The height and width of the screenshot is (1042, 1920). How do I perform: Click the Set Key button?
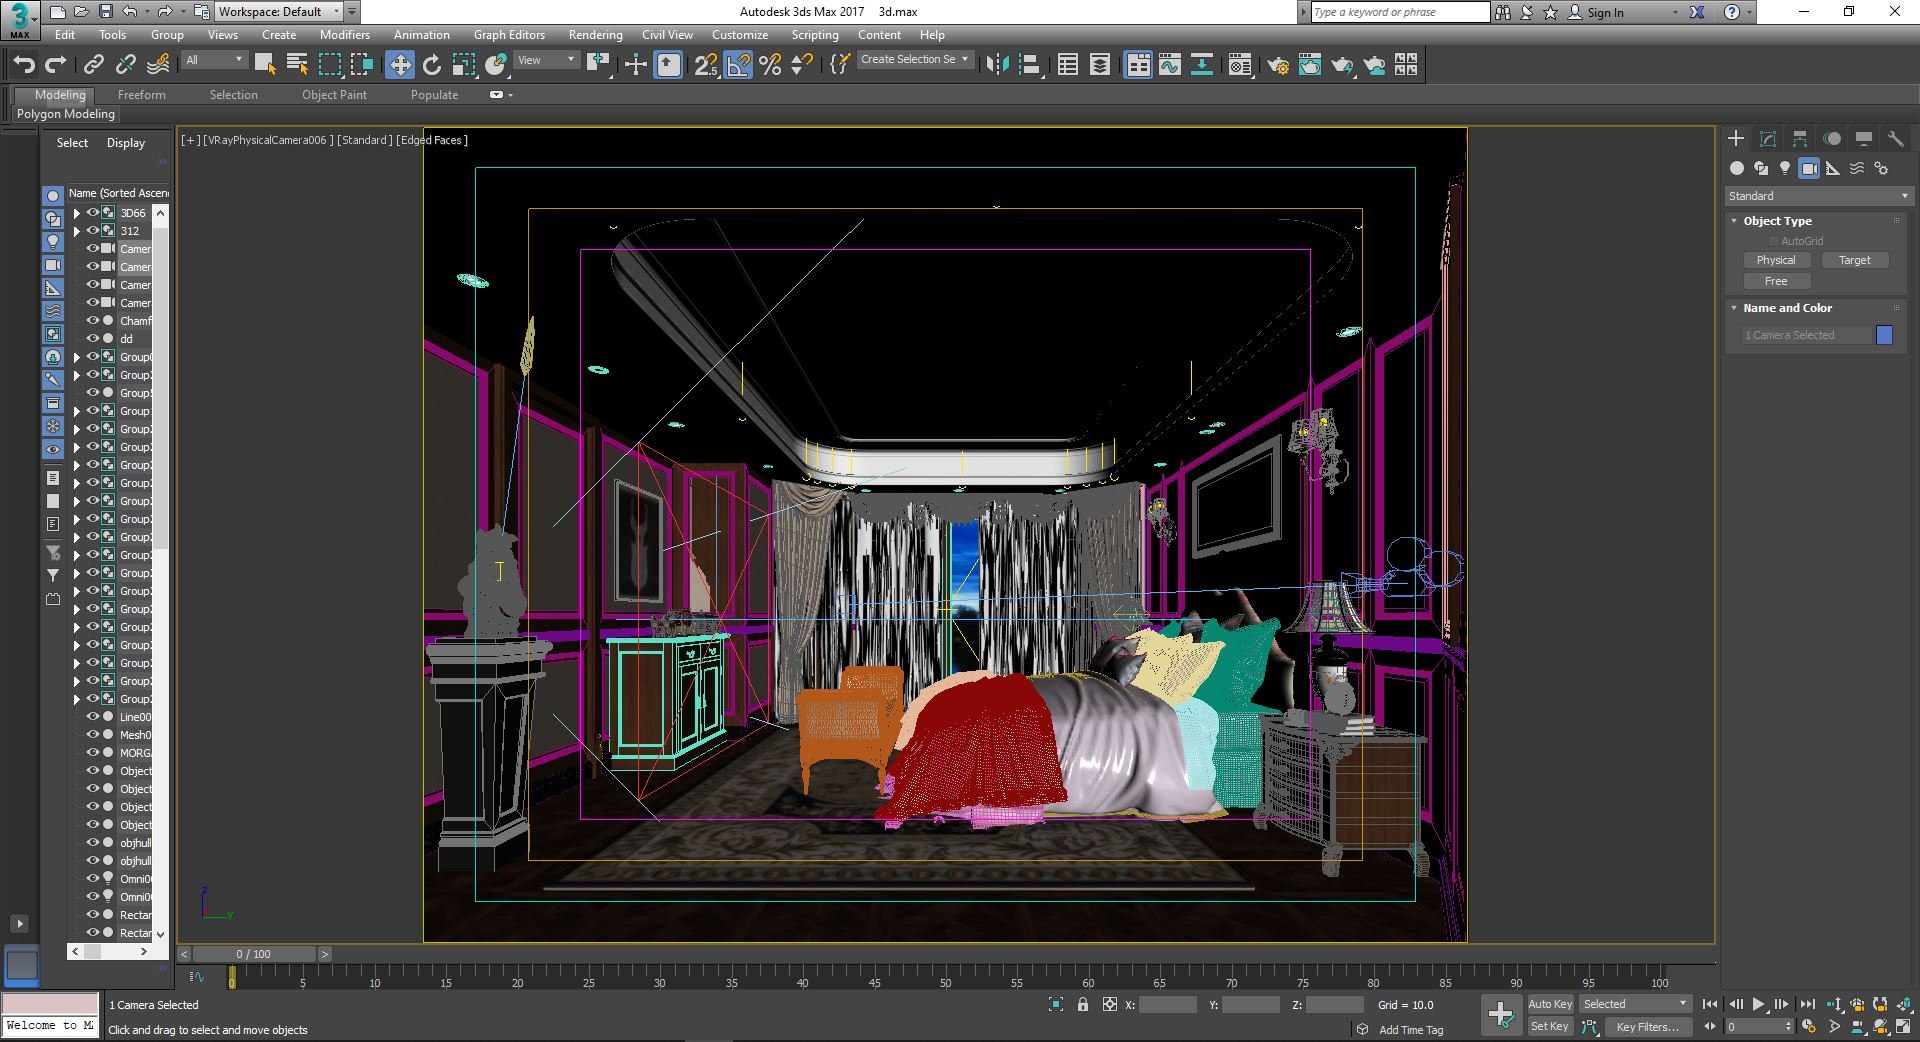point(1550,1026)
